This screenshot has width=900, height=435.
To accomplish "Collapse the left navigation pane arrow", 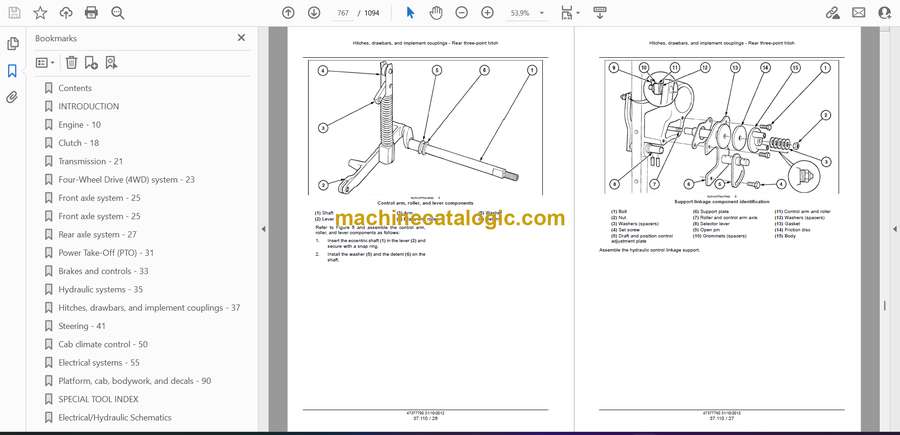I will click(x=263, y=229).
